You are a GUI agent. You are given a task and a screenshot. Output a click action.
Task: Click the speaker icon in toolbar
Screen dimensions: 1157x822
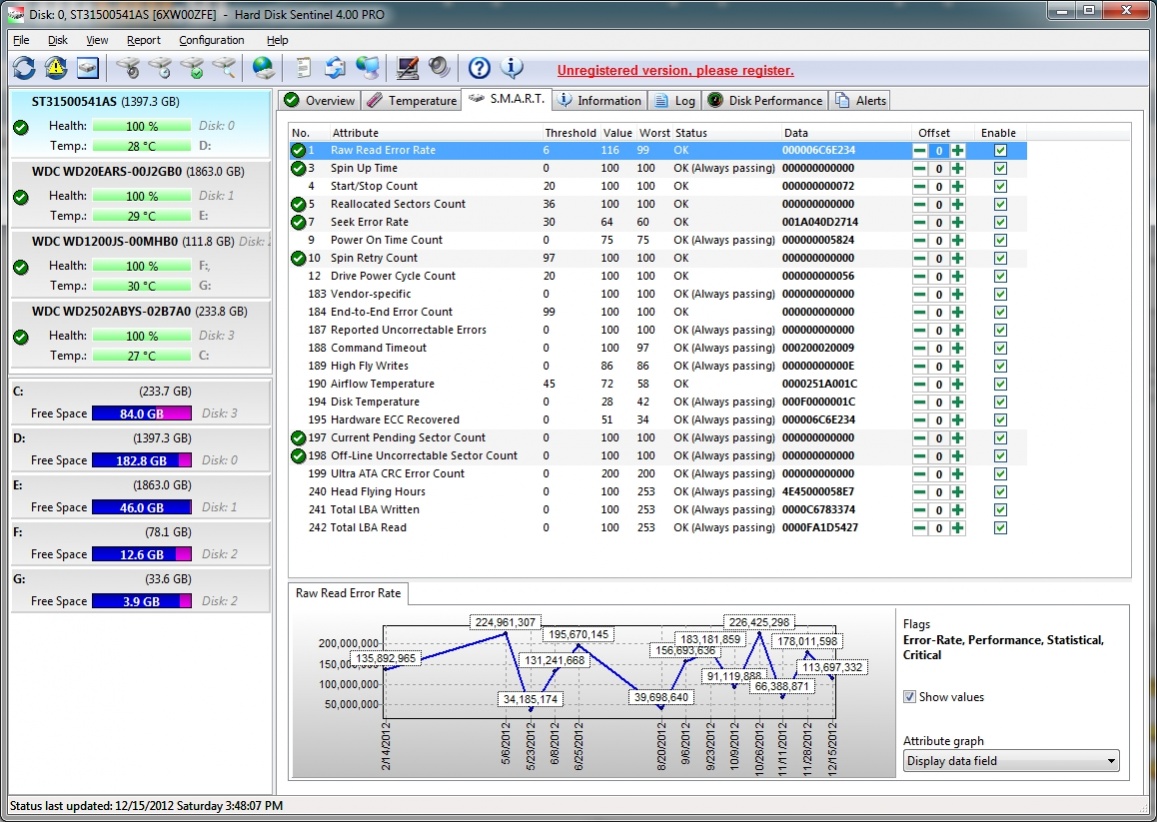(438, 67)
